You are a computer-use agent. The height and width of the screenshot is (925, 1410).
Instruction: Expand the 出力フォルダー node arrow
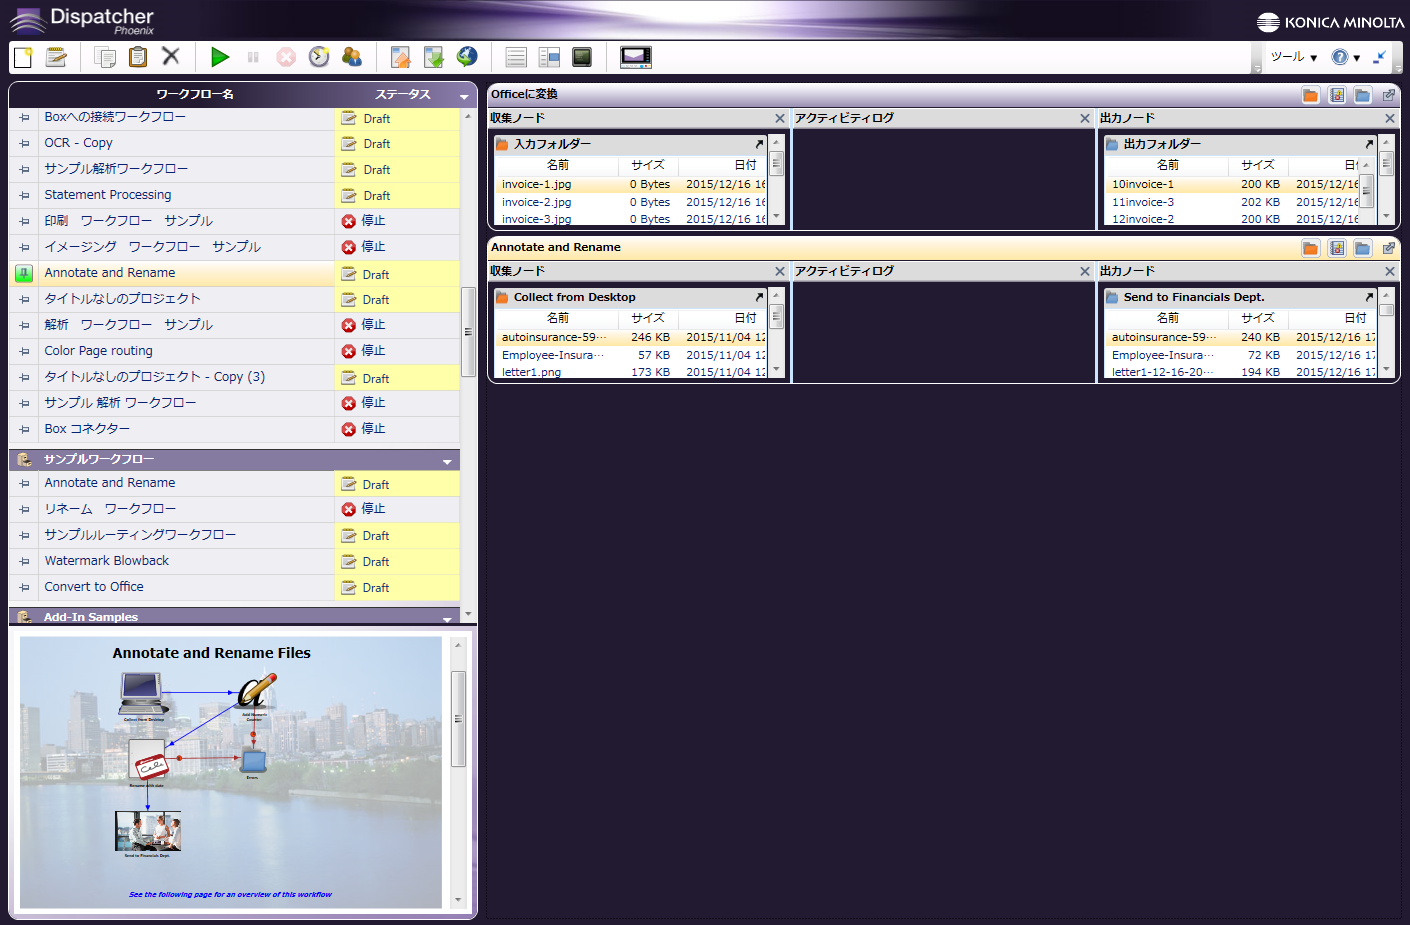[1369, 144]
